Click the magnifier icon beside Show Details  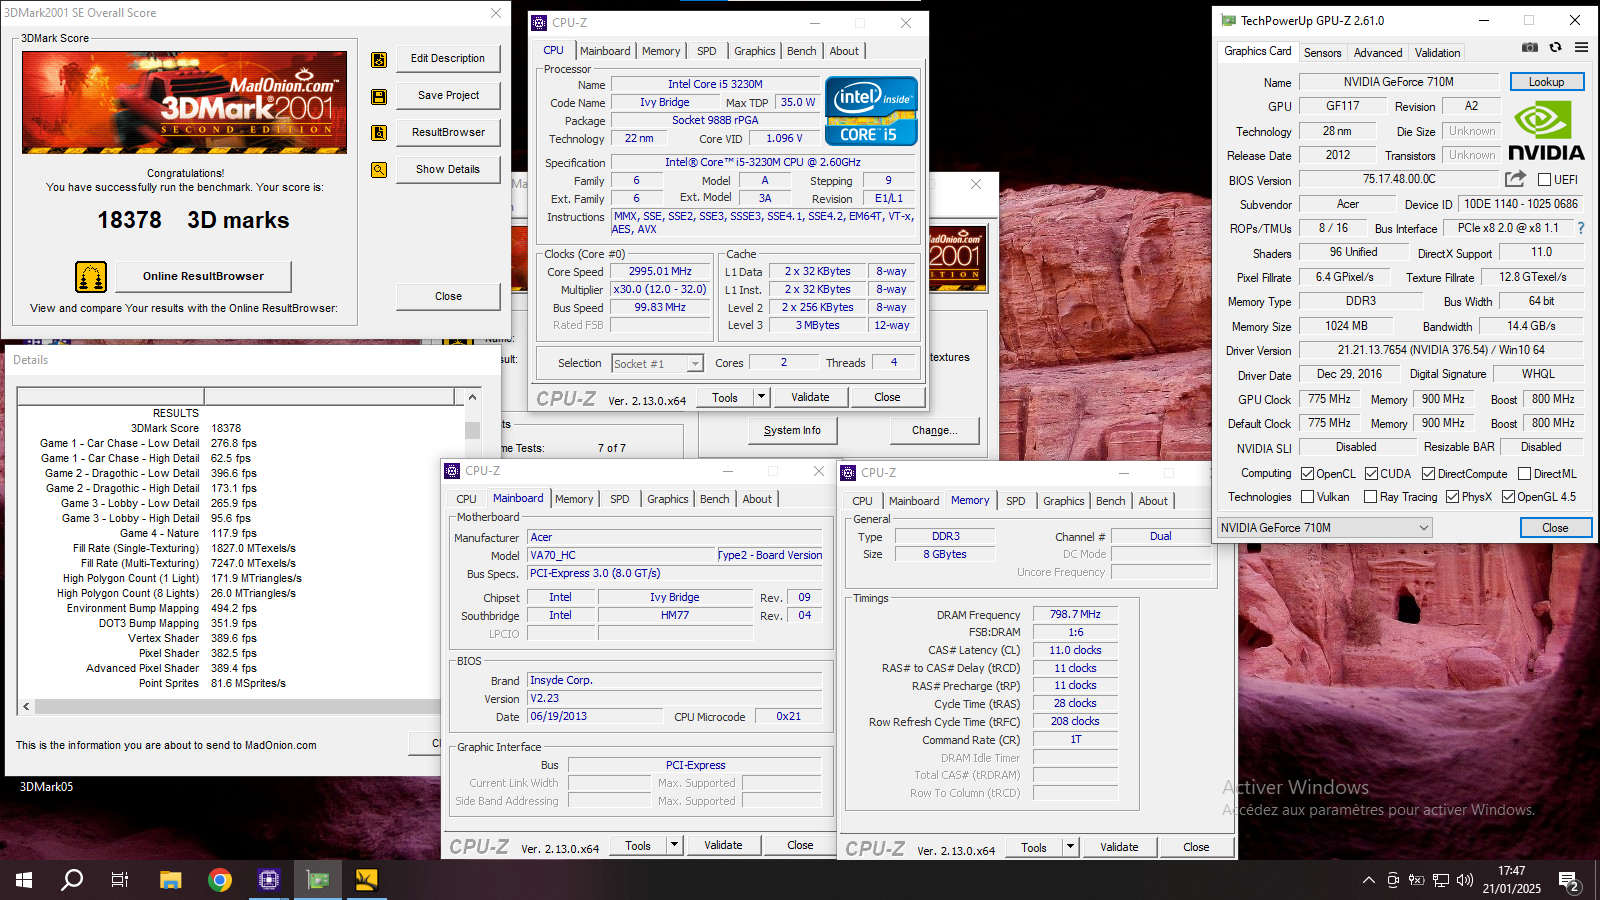click(379, 170)
